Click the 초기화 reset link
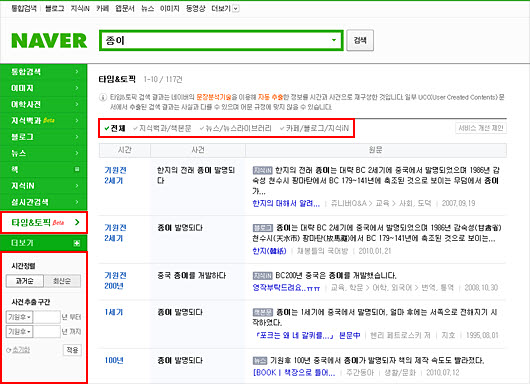This screenshot has width=530, height=384. [21, 350]
